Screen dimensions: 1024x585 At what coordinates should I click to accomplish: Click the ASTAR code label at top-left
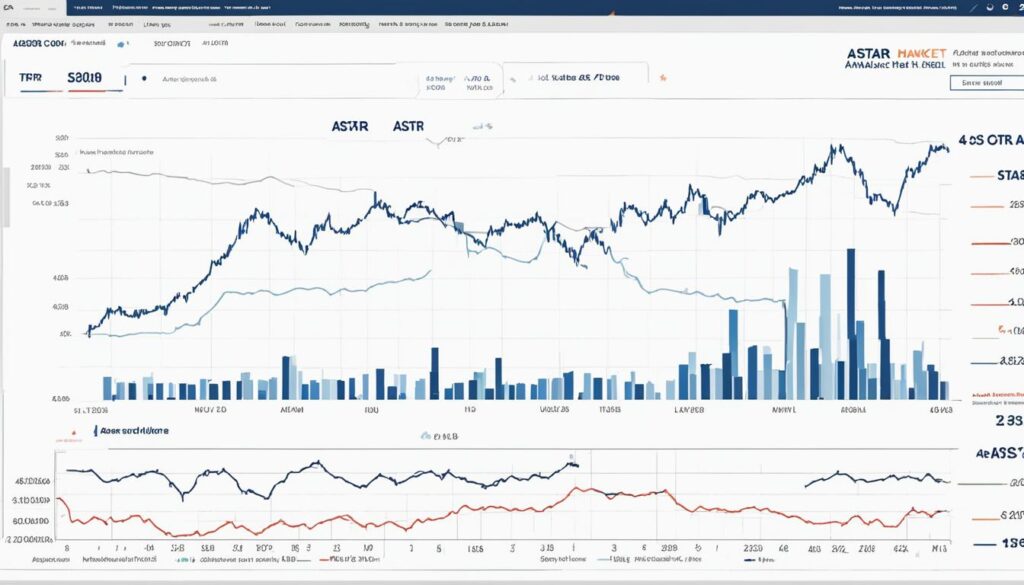[49, 44]
